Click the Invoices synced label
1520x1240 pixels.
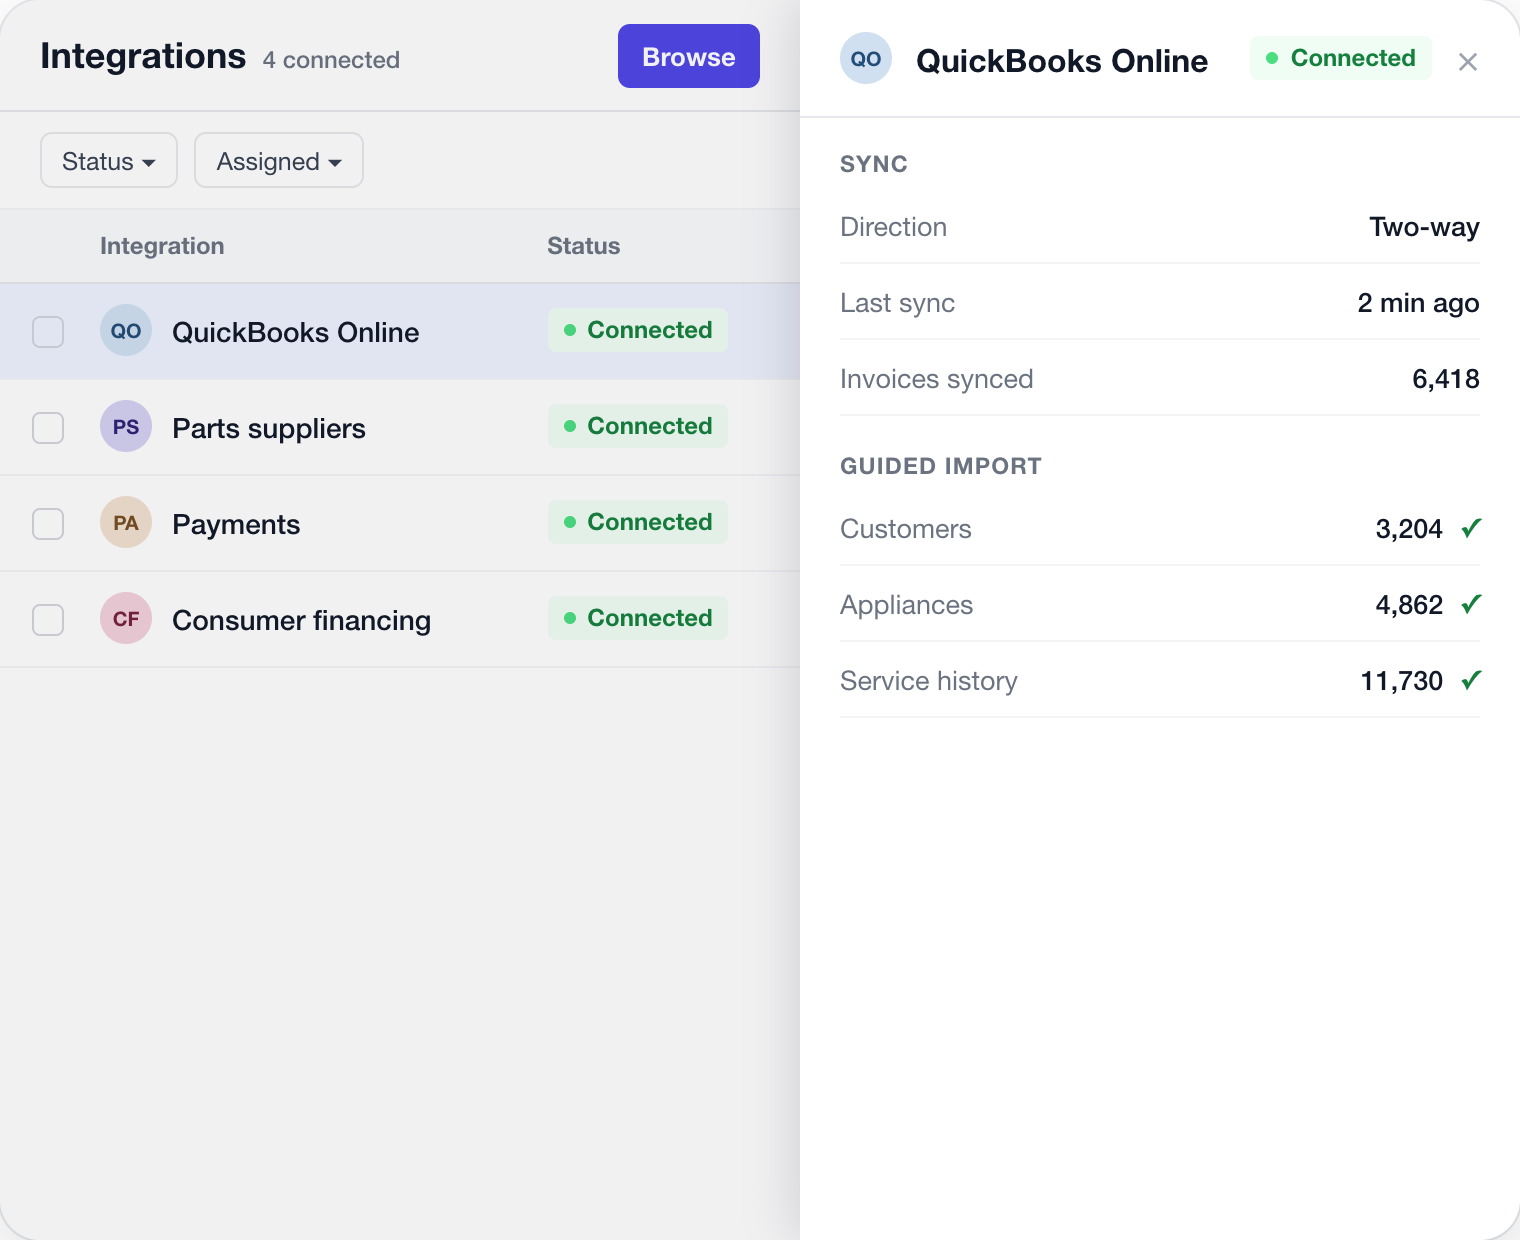pyautogui.click(x=936, y=379)
